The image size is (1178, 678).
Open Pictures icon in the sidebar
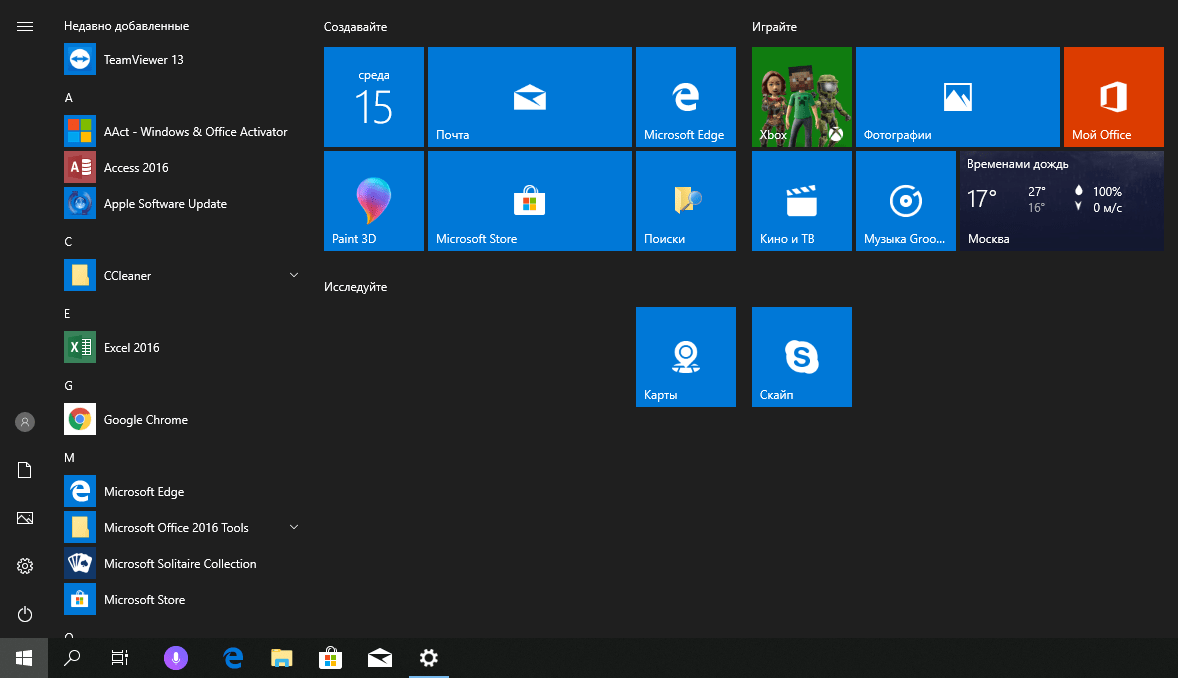coord(25,518)
